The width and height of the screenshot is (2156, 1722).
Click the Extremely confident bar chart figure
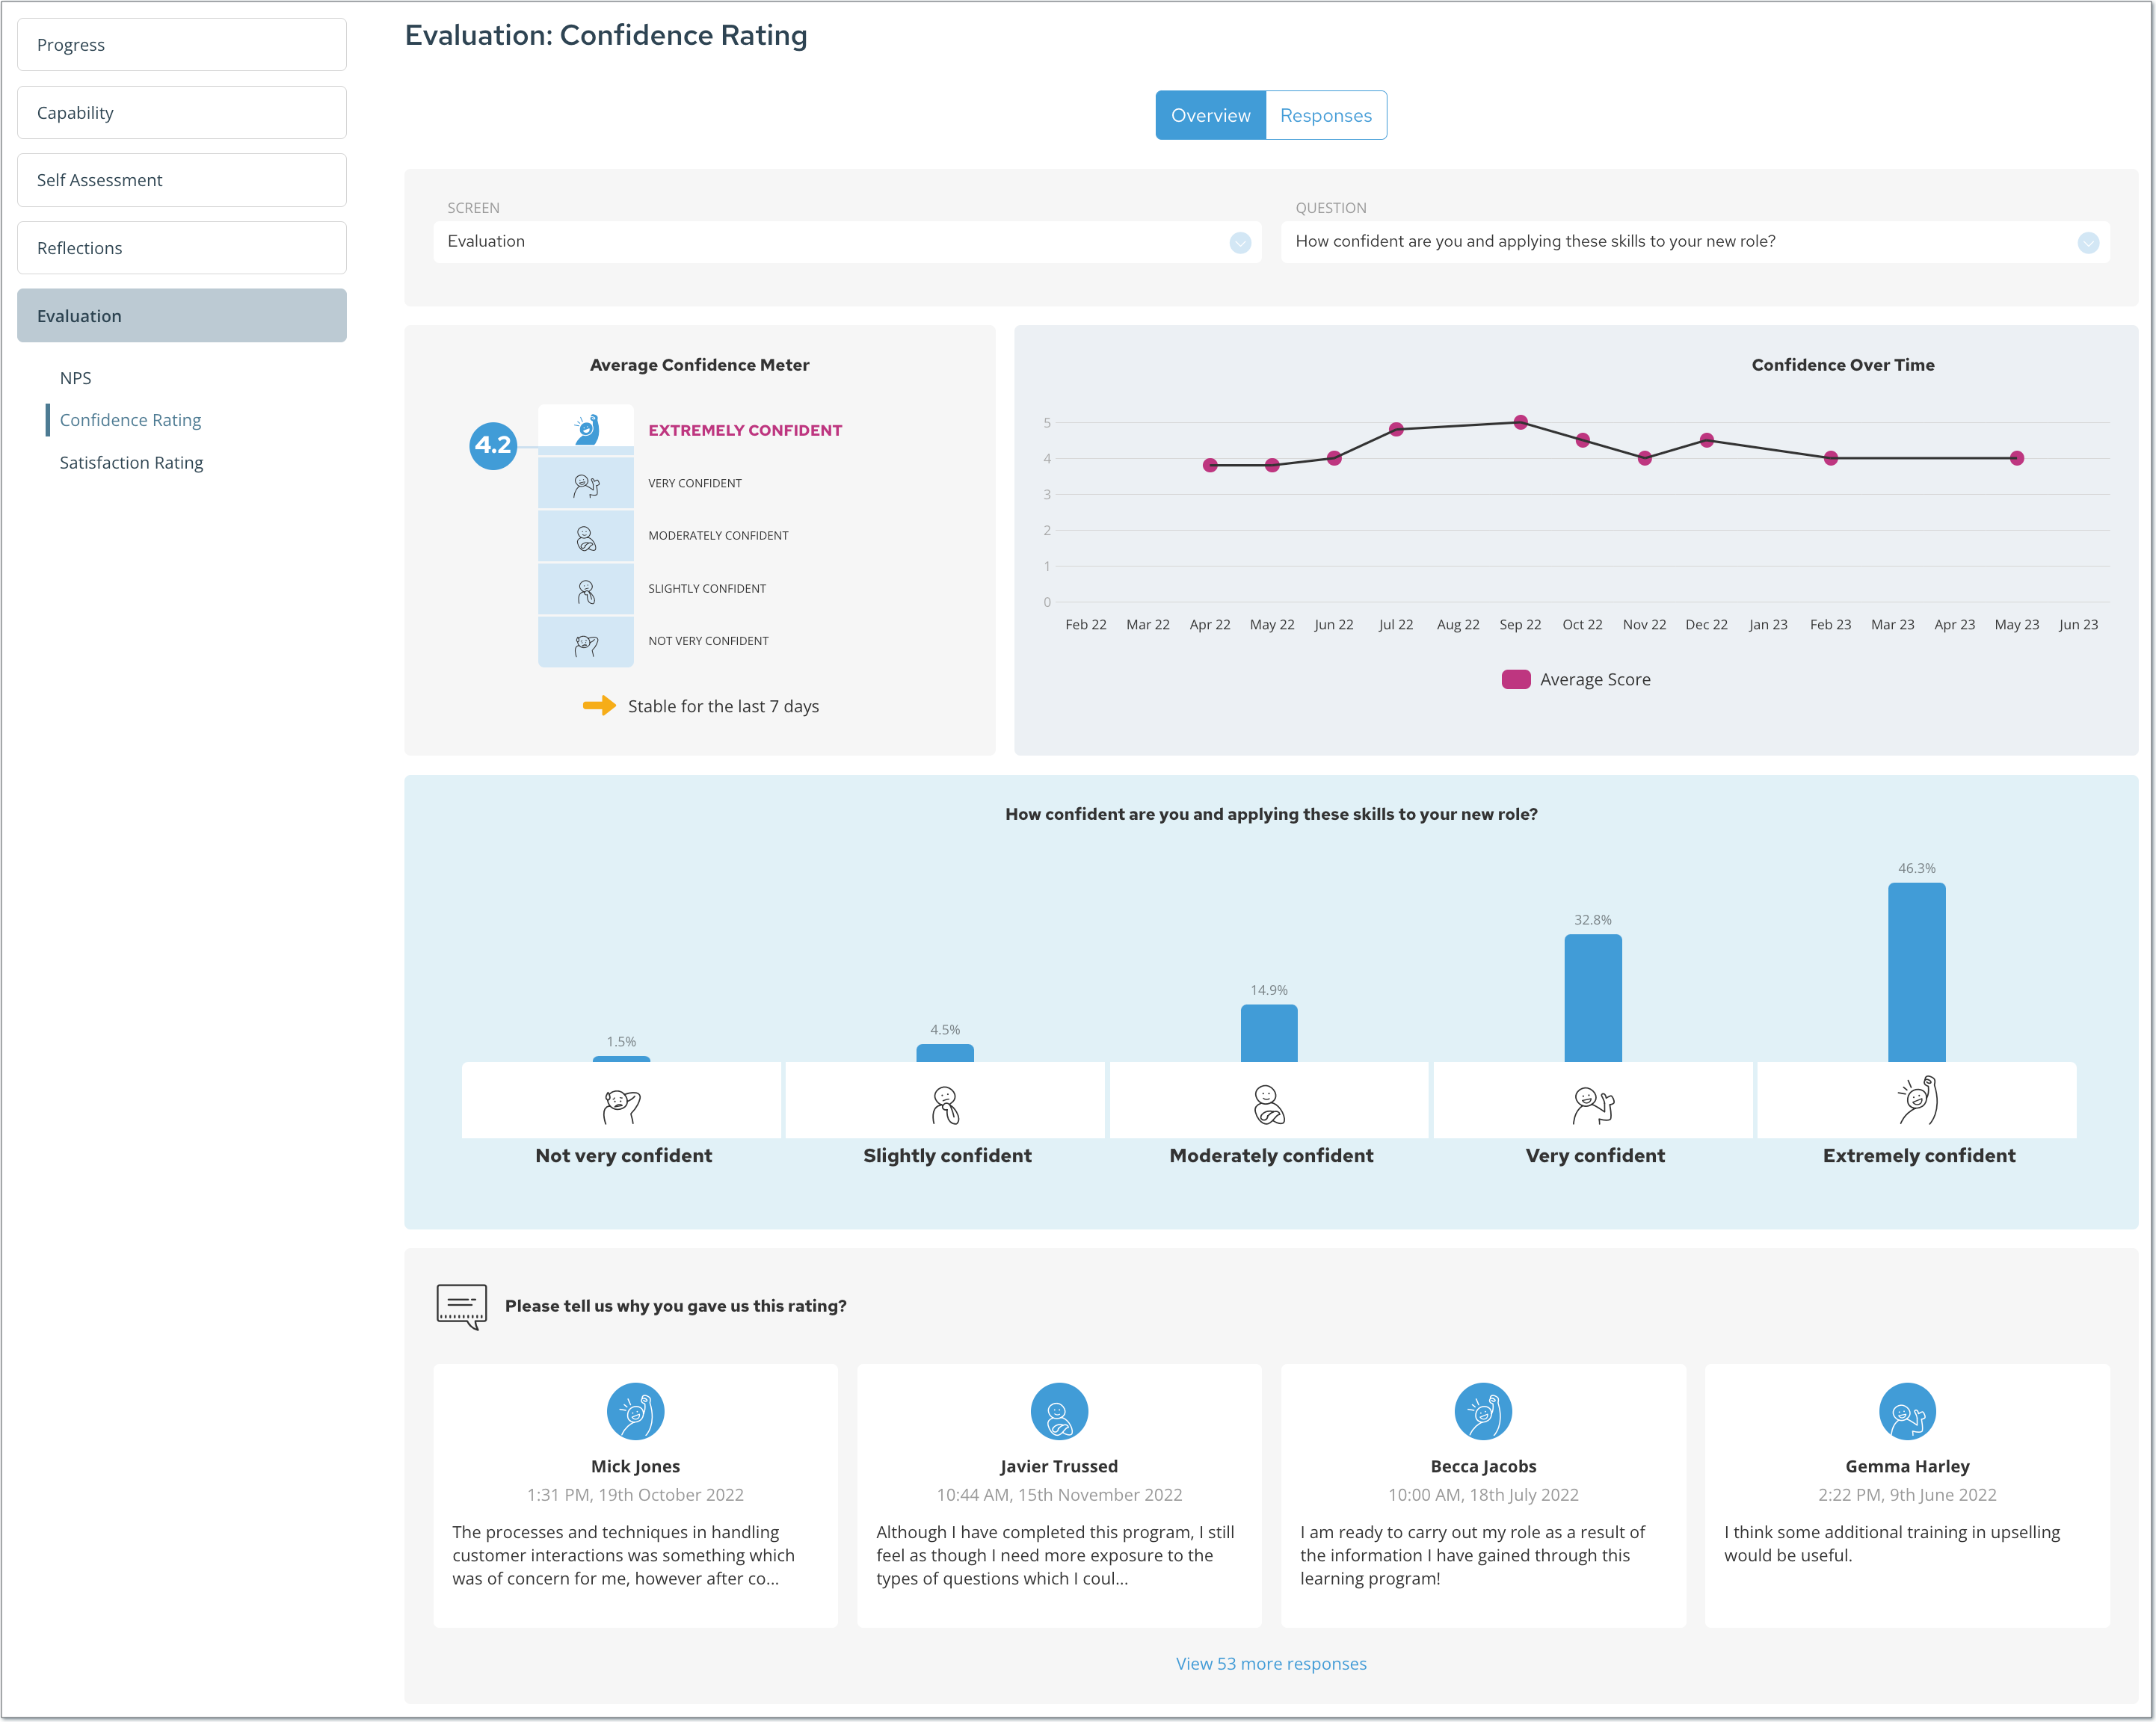(1917, 1099)
